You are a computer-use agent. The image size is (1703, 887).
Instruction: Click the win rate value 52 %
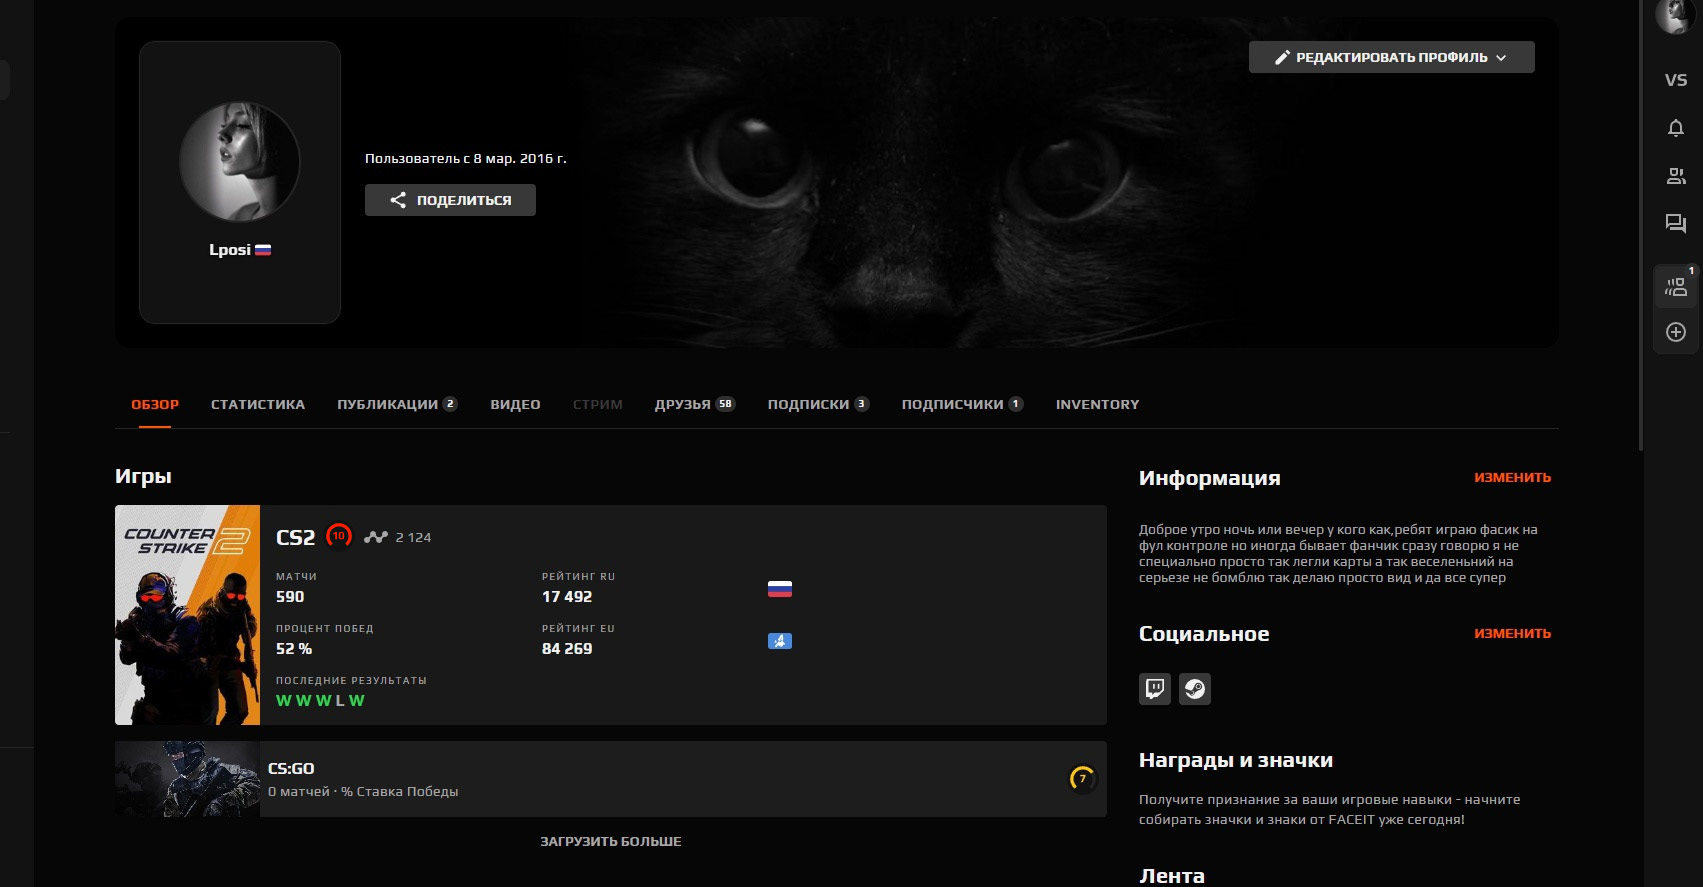(294, 649)
